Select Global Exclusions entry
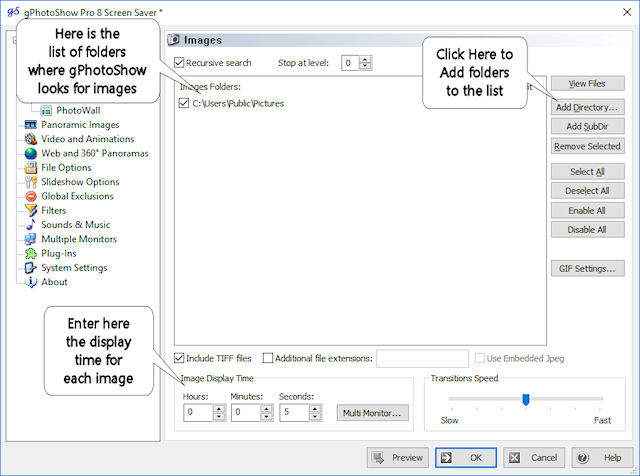Screen dimensions: 640x476 [x=77, y=196]
